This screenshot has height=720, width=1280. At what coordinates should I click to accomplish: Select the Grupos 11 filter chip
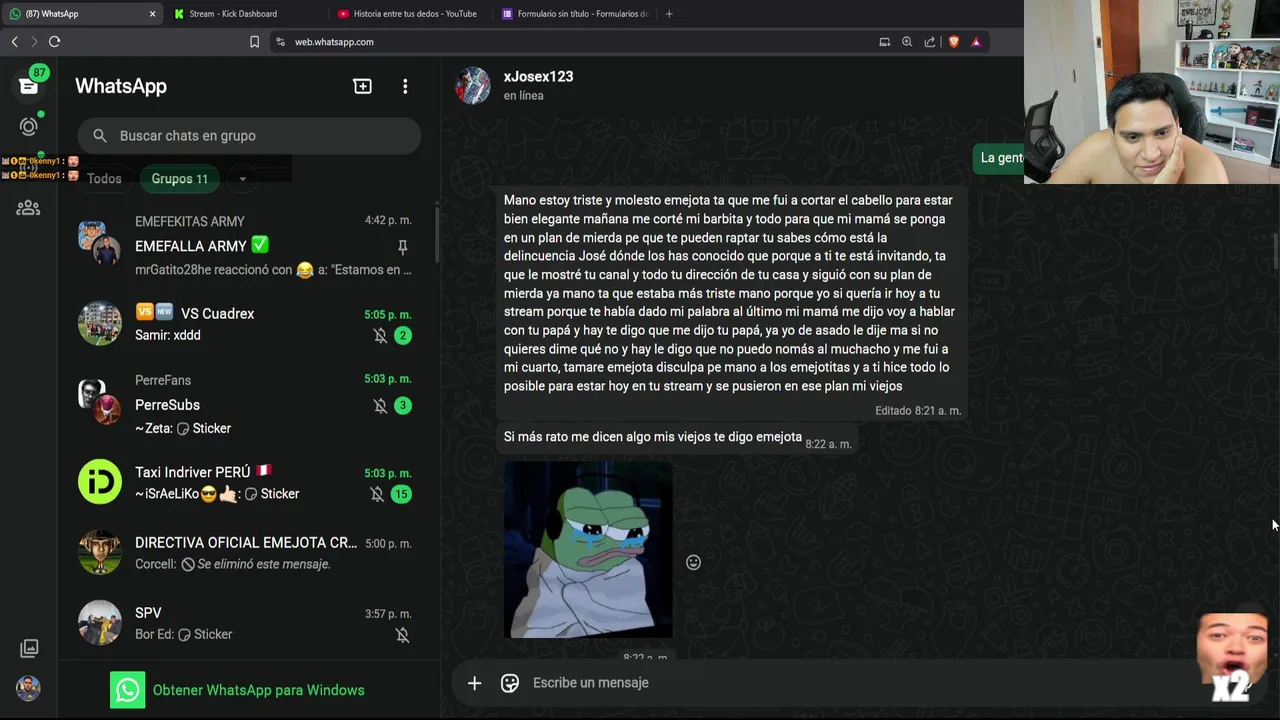180,179
